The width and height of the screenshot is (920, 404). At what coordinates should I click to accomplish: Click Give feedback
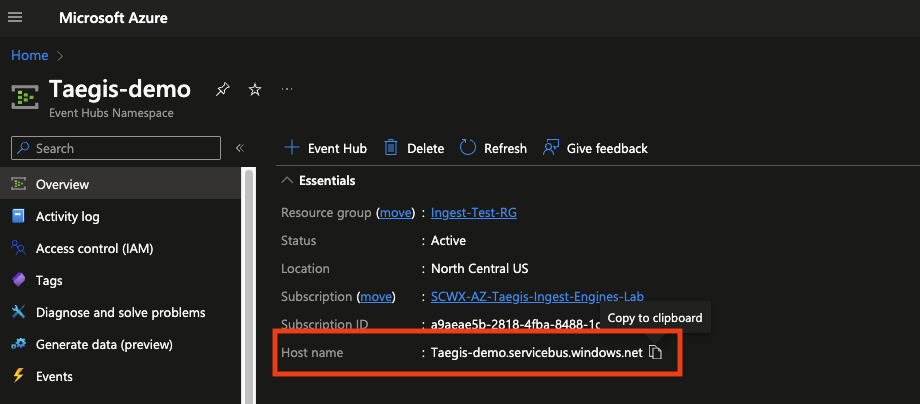(596, 148)
